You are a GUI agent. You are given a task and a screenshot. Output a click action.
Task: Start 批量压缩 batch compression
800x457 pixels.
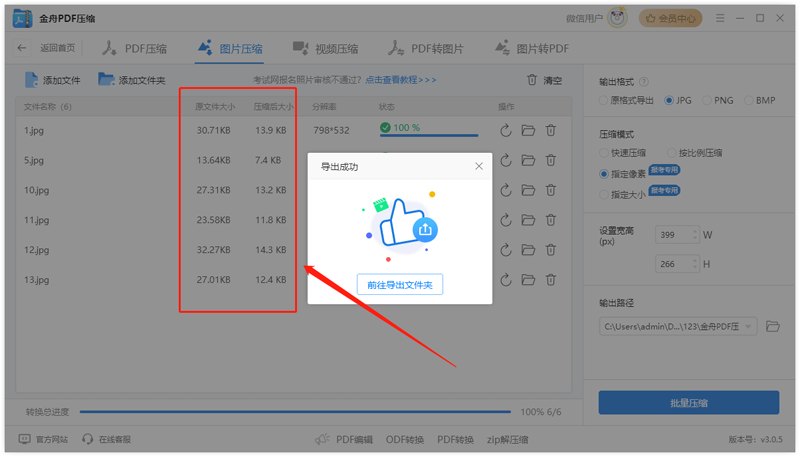coord(688,403)
